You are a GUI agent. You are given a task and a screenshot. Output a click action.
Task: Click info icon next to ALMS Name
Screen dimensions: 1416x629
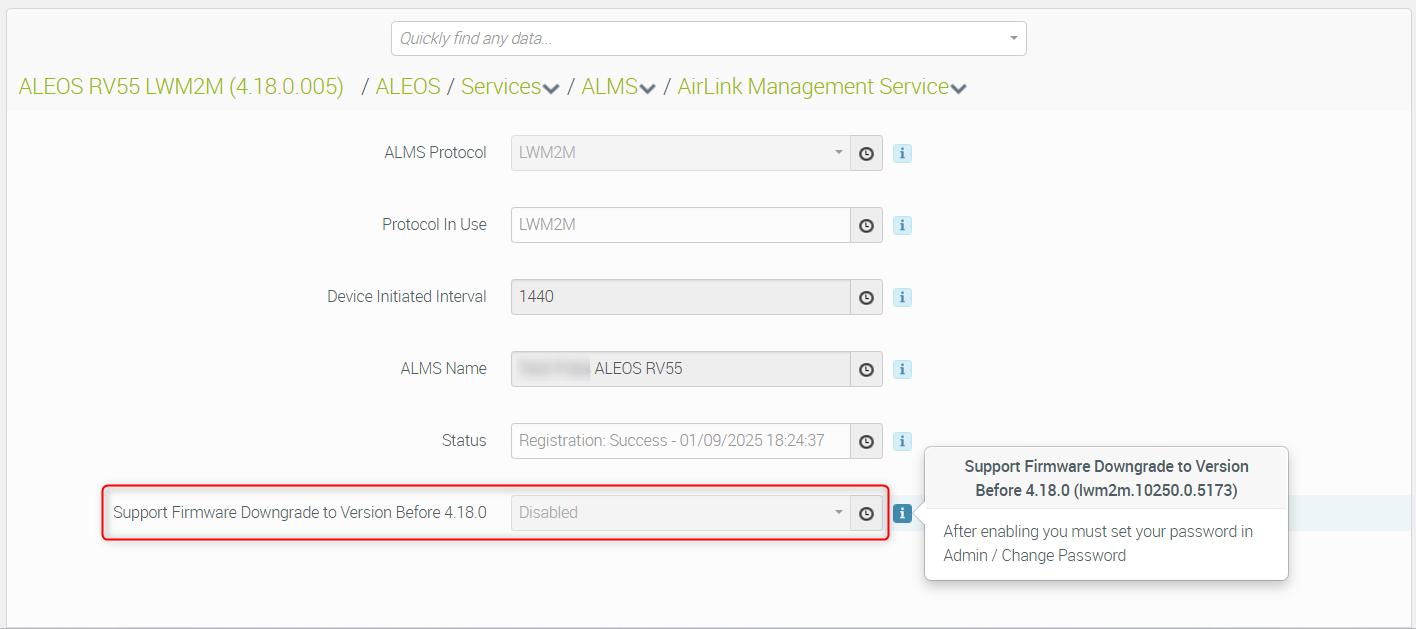(902, 369)
